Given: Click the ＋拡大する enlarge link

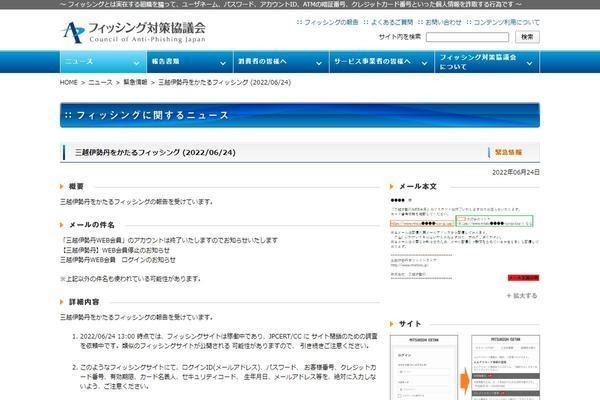Looking at the screenshot, I should click(x=522, y=296).
